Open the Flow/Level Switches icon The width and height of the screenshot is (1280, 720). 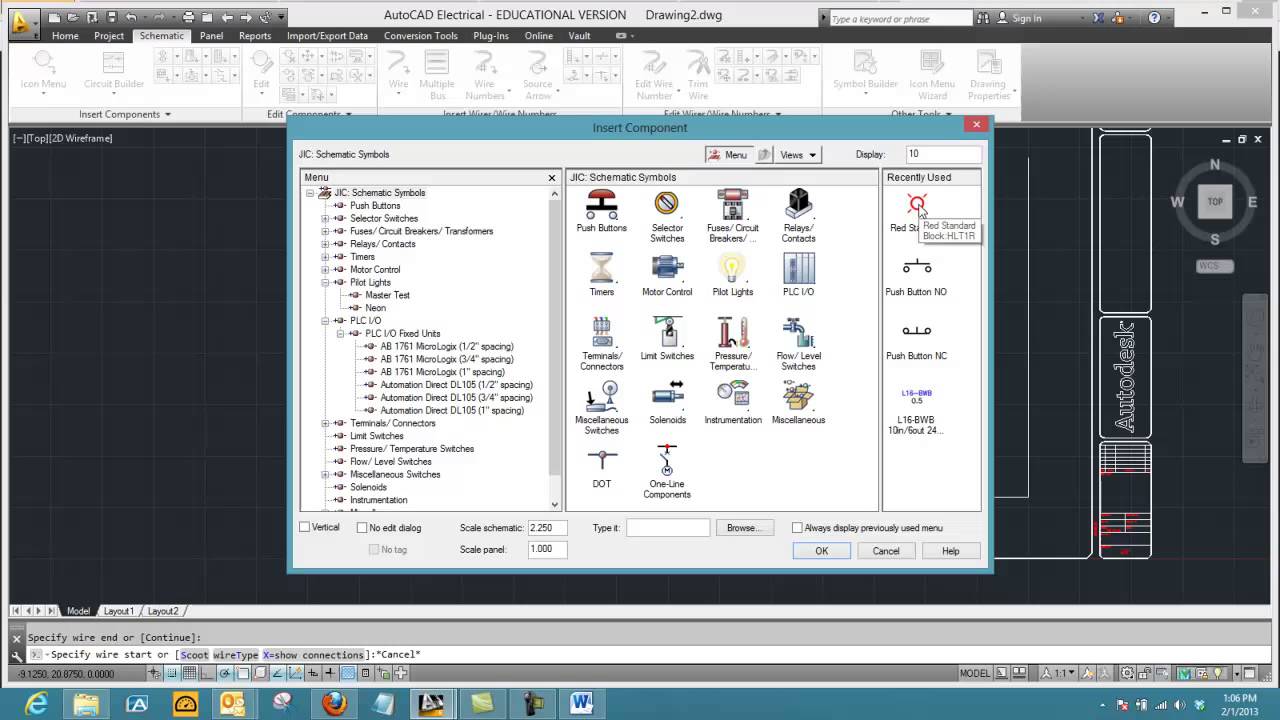coord(798,332)
